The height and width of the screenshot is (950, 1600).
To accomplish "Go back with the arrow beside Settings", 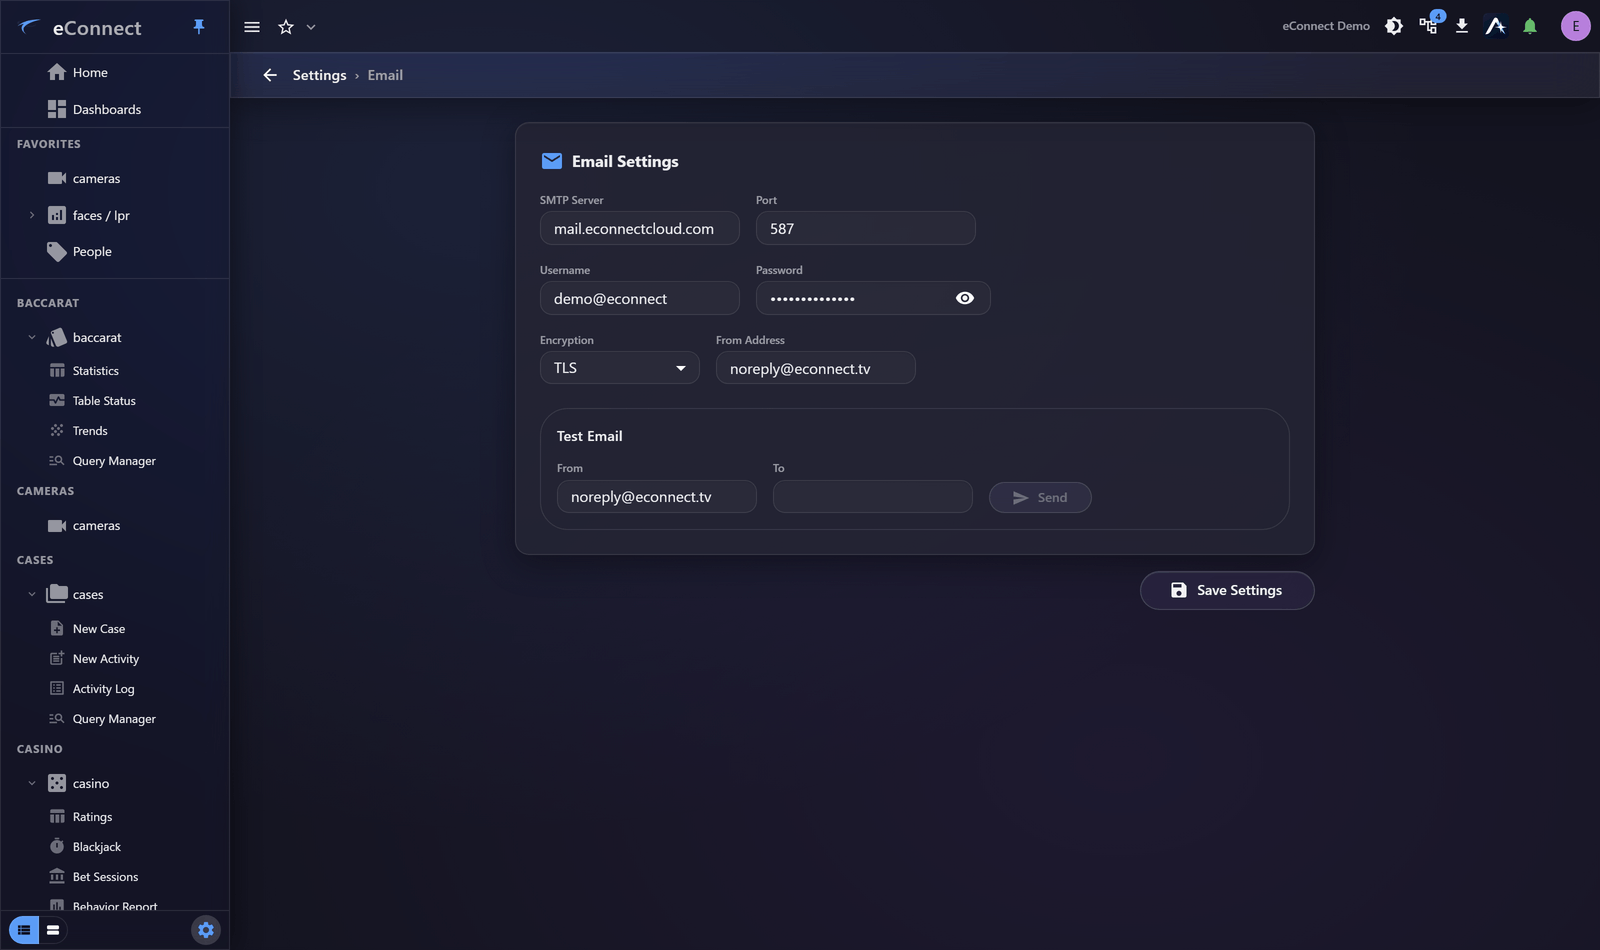I will click(270, 75).
